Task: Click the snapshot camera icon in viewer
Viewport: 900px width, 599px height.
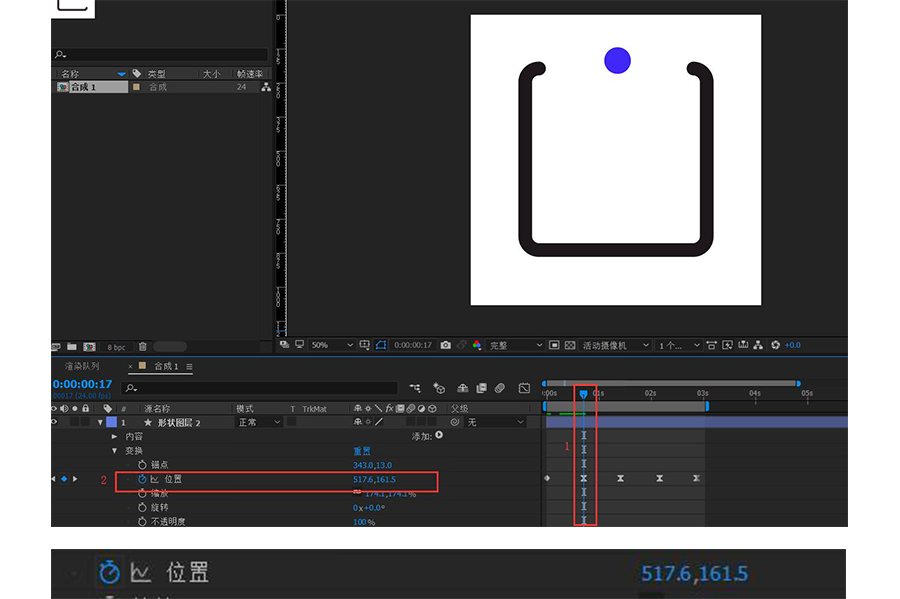Action: point(446,345)
